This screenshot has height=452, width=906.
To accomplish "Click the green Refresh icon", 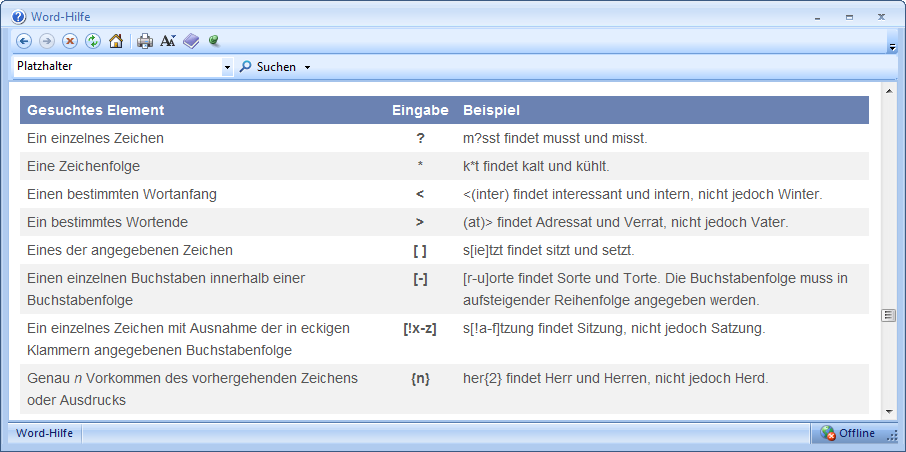I will pos(93,41).
